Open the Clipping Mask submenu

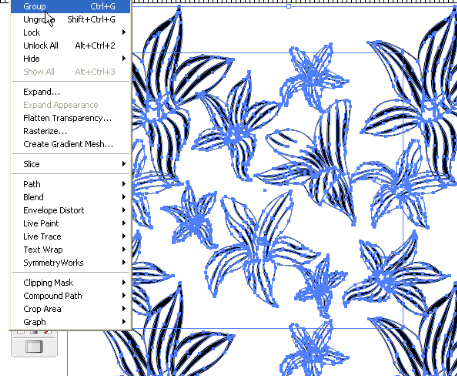pyautogui.click(x=70, y=283)
